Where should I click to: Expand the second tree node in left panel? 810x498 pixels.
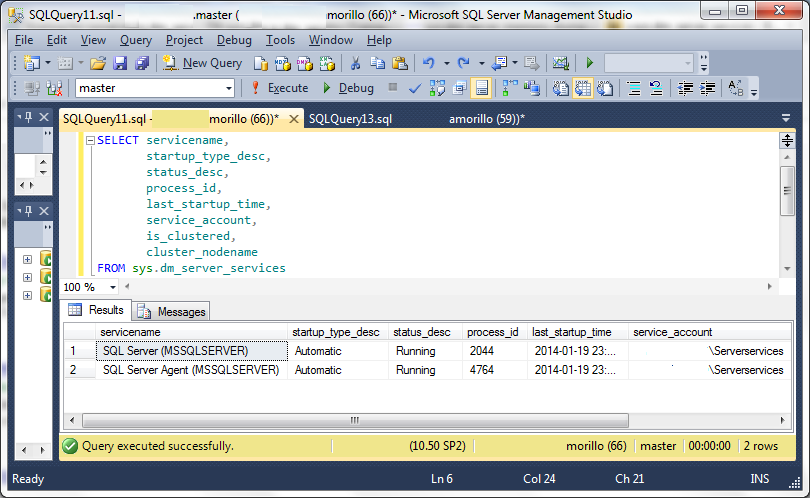click(x=27, y=277)
